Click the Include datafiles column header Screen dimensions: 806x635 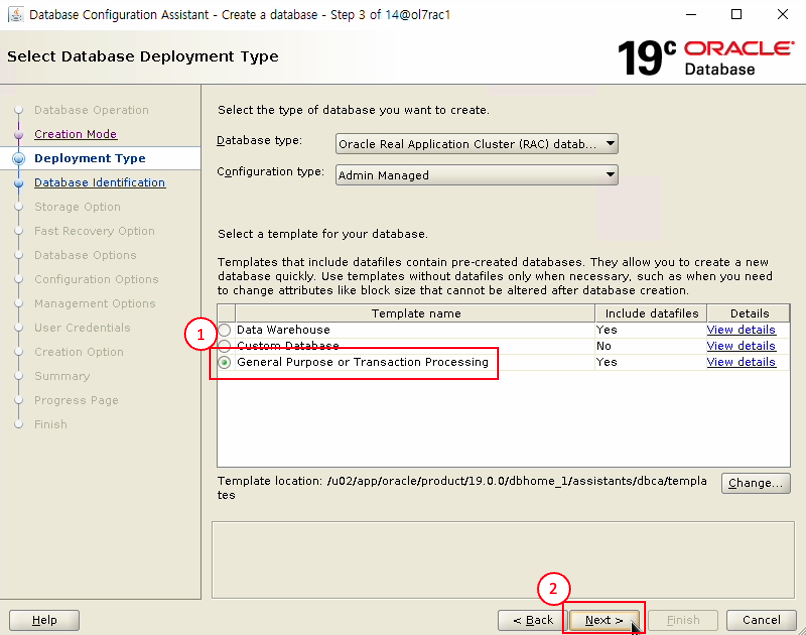(651, 313)
